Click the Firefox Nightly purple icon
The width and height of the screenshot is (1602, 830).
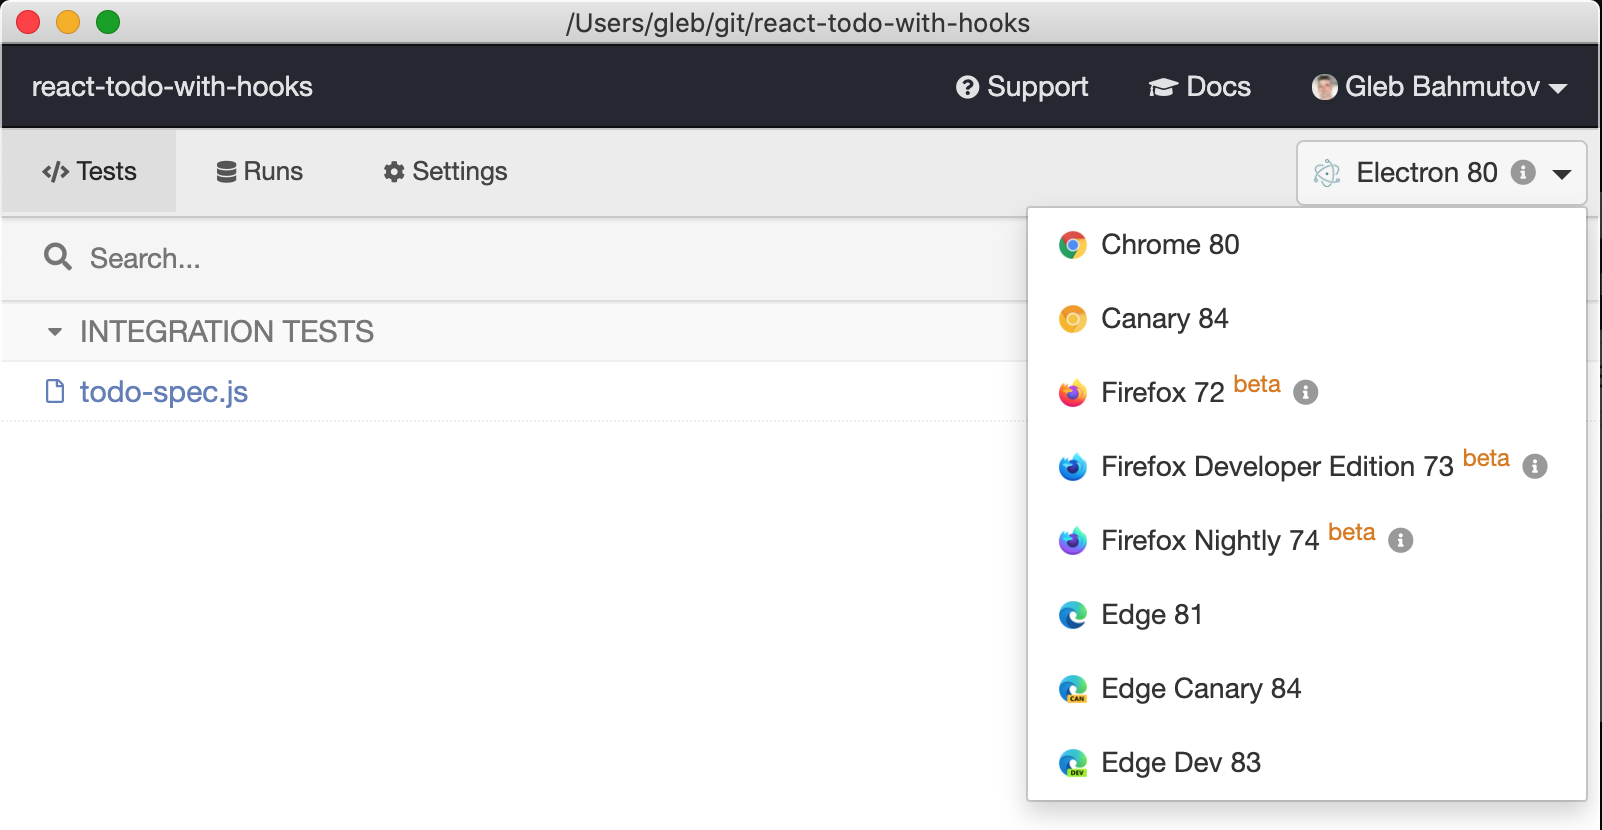pyautogui.click(x=1073, y=541)
